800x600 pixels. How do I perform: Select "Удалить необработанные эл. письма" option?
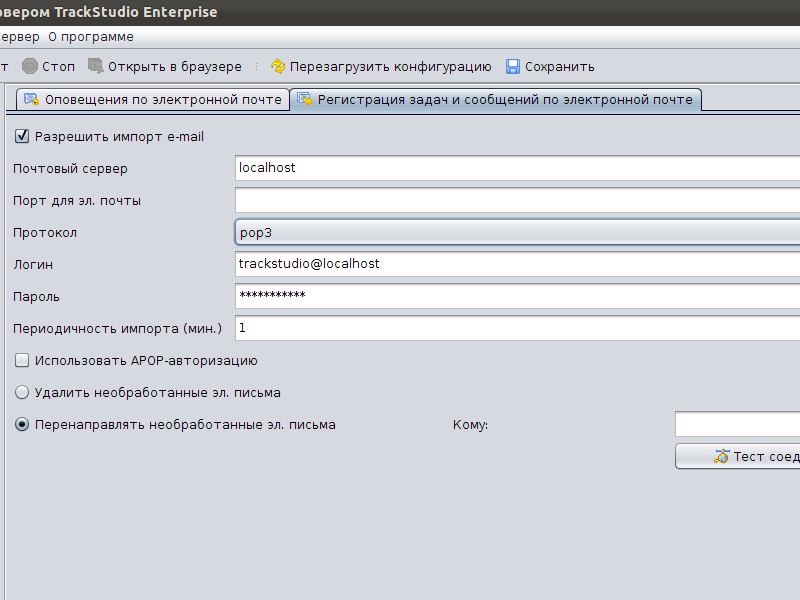click(x=23, y=392)
